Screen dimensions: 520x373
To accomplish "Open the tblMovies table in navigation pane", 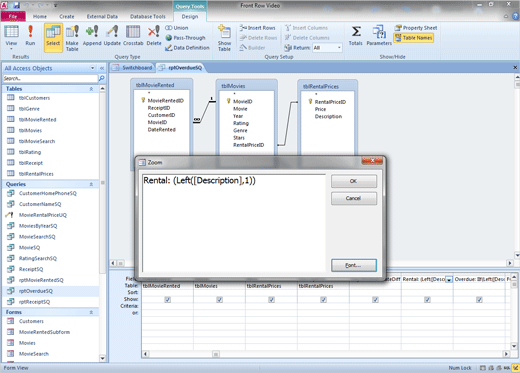I will tap(30, 130).
